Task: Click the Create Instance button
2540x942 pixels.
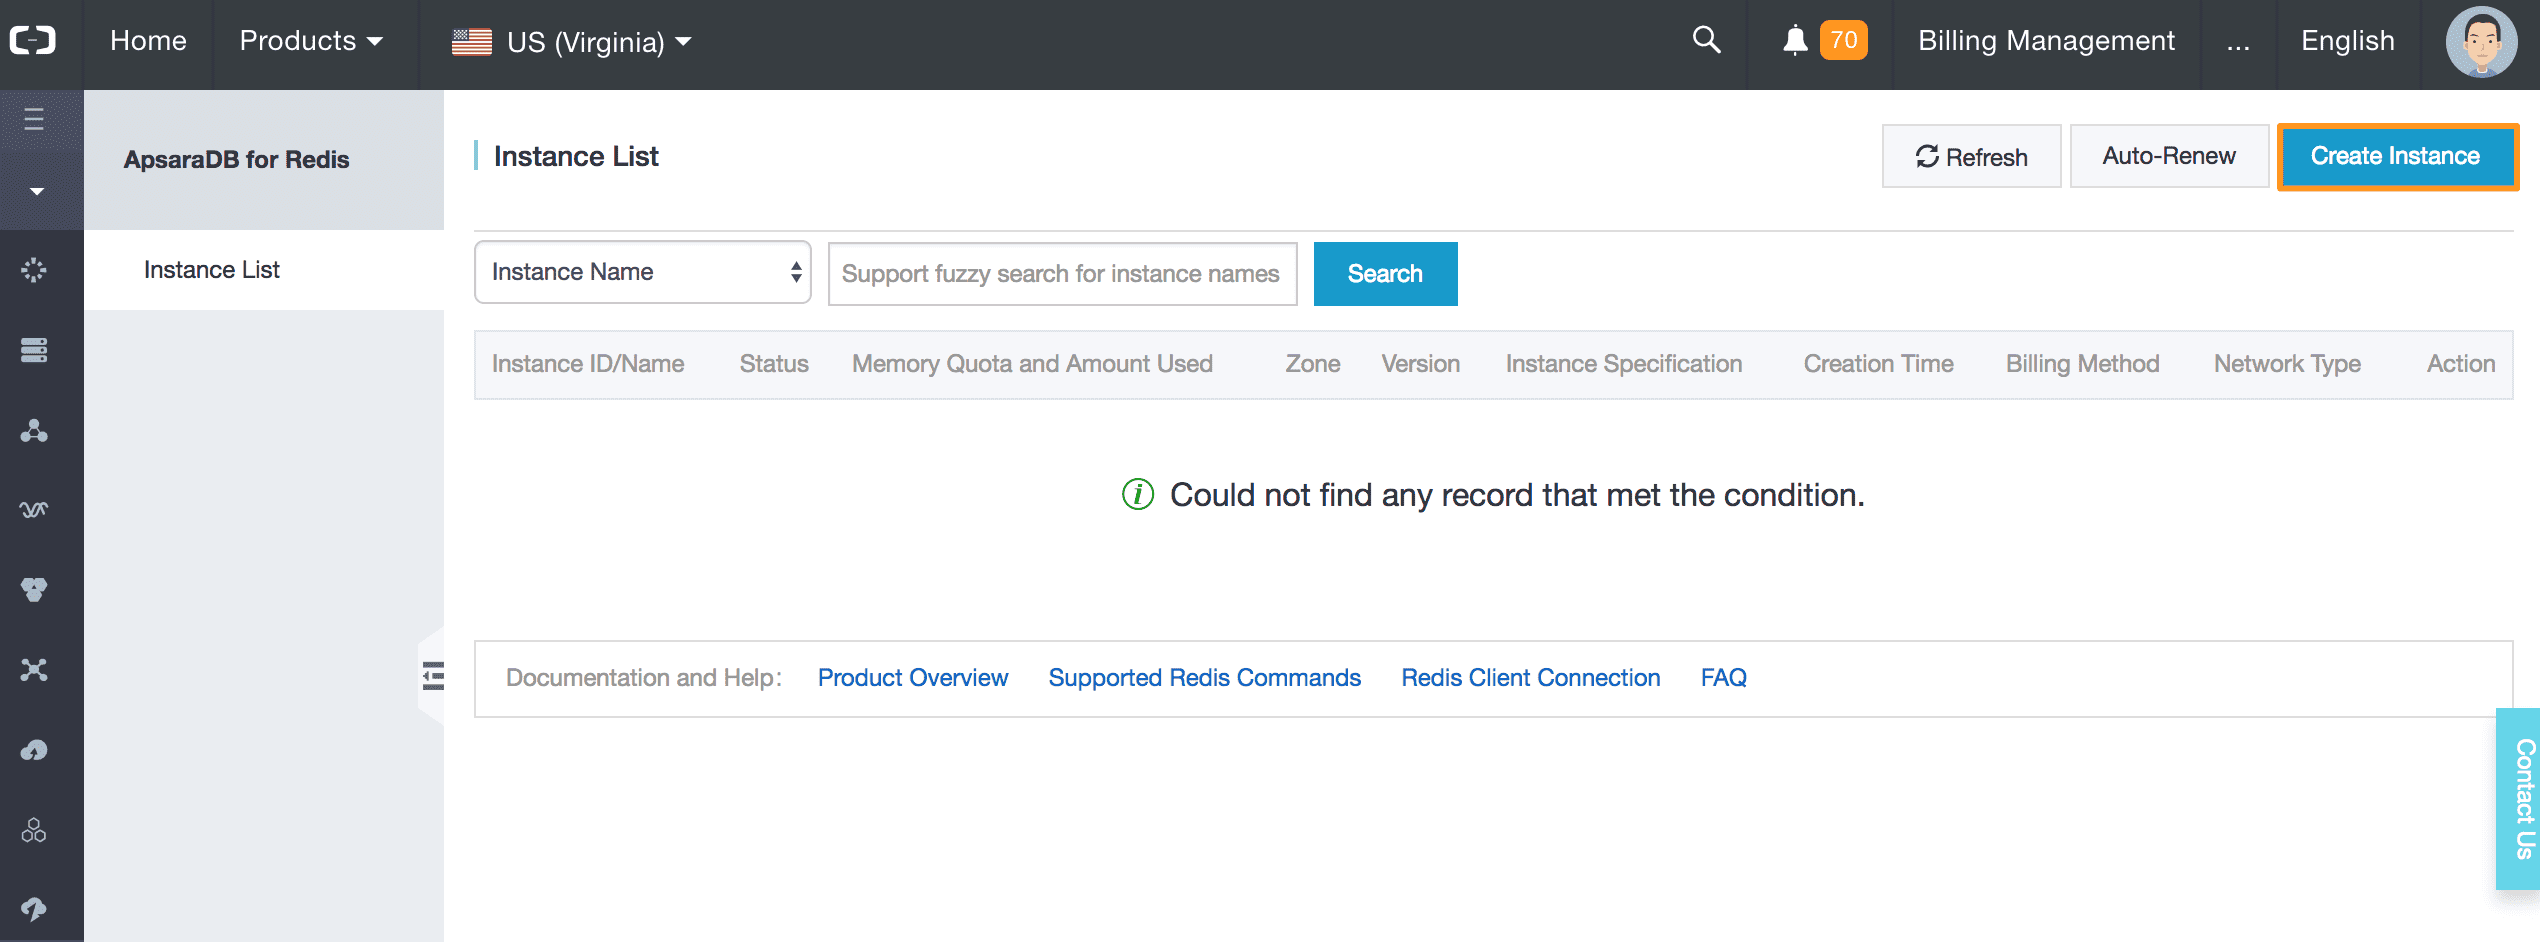Action: point(2397,156)
